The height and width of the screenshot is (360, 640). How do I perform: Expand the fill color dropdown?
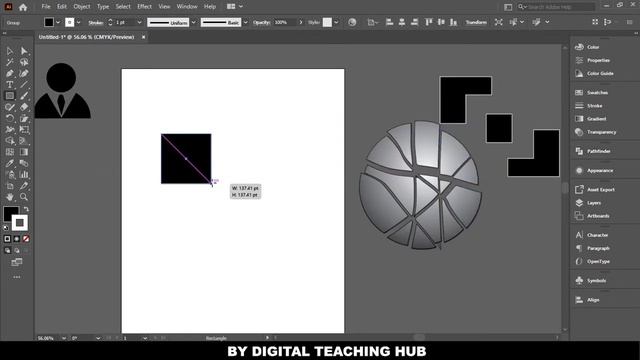(58, 23)
